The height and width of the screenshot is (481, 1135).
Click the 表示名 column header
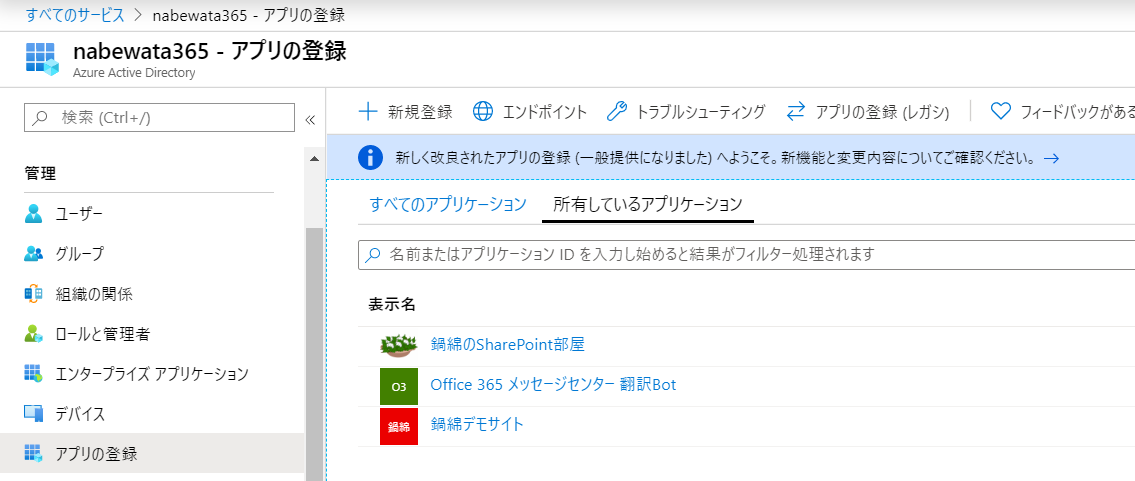point(392,304)
